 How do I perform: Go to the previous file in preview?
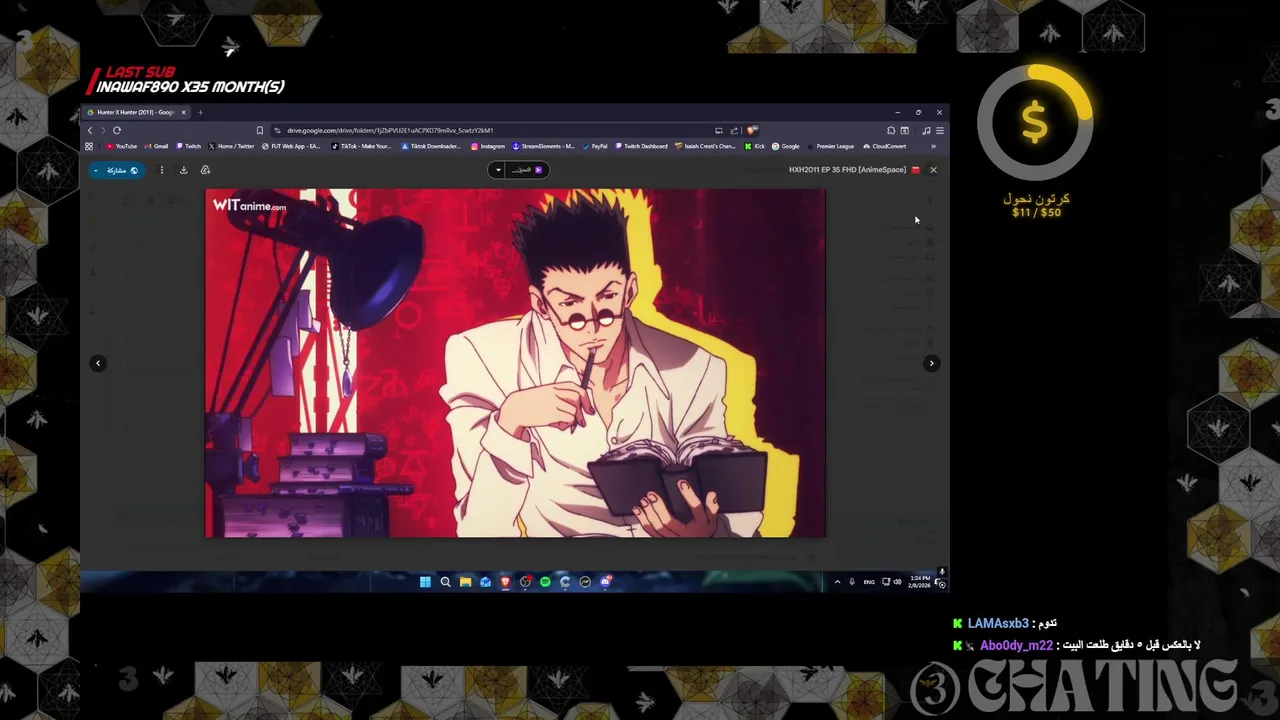point(98,363)
